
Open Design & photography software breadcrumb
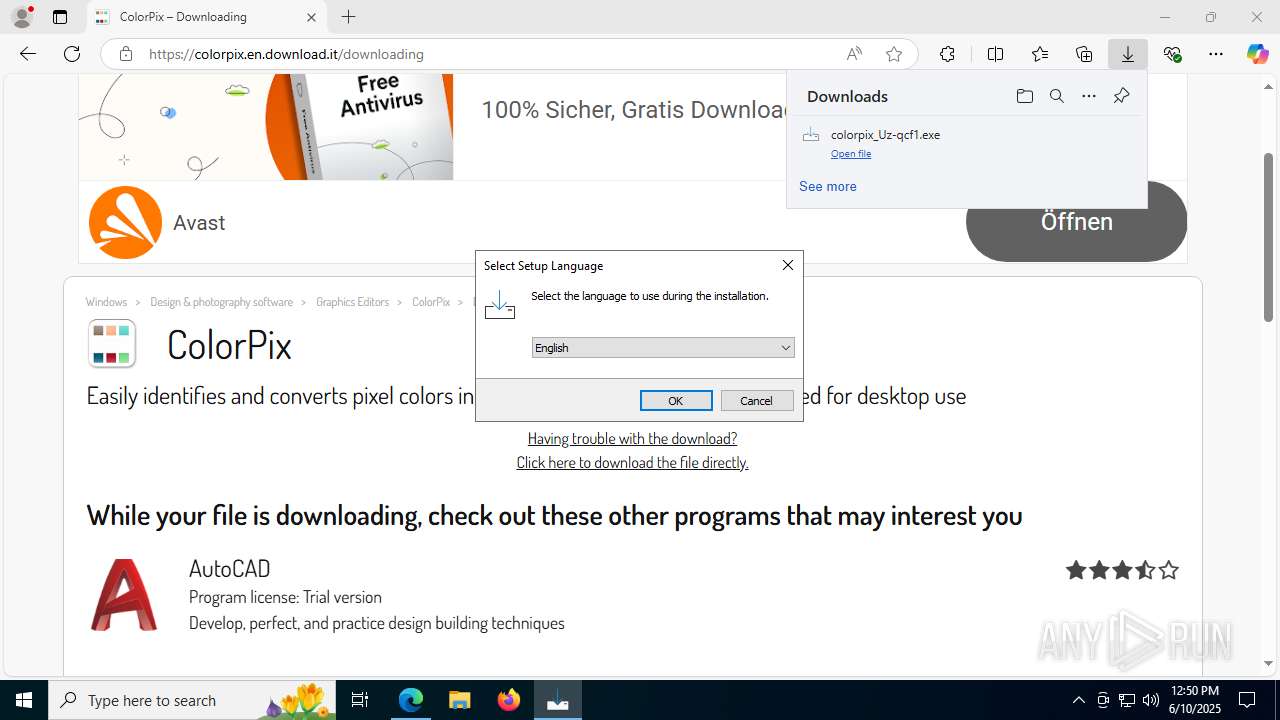coord(221,302)
